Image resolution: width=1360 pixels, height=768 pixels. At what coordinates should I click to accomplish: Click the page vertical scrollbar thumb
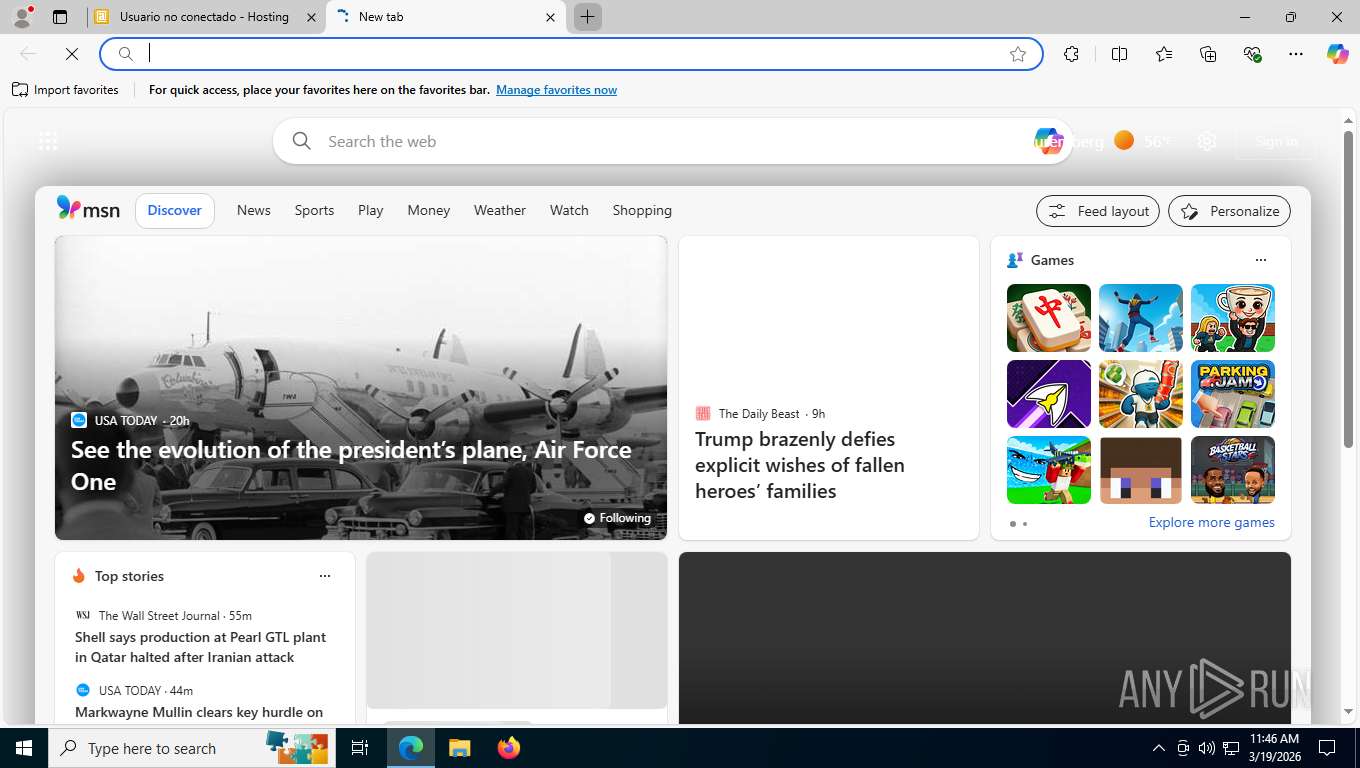(x=1348, y=288)
